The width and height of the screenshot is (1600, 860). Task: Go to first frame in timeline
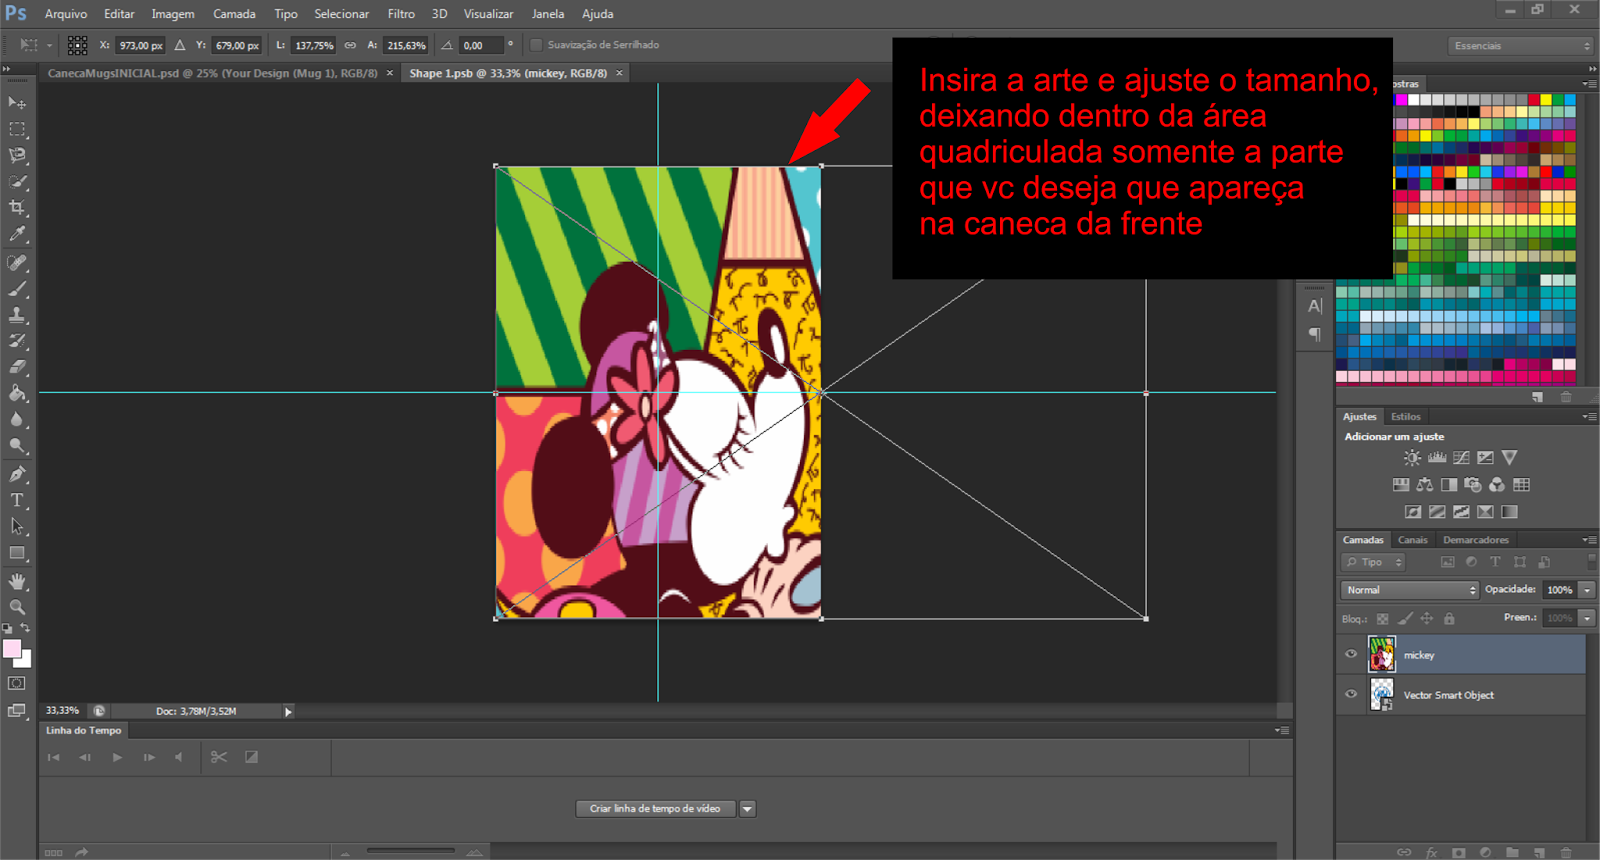click(54, 757)
